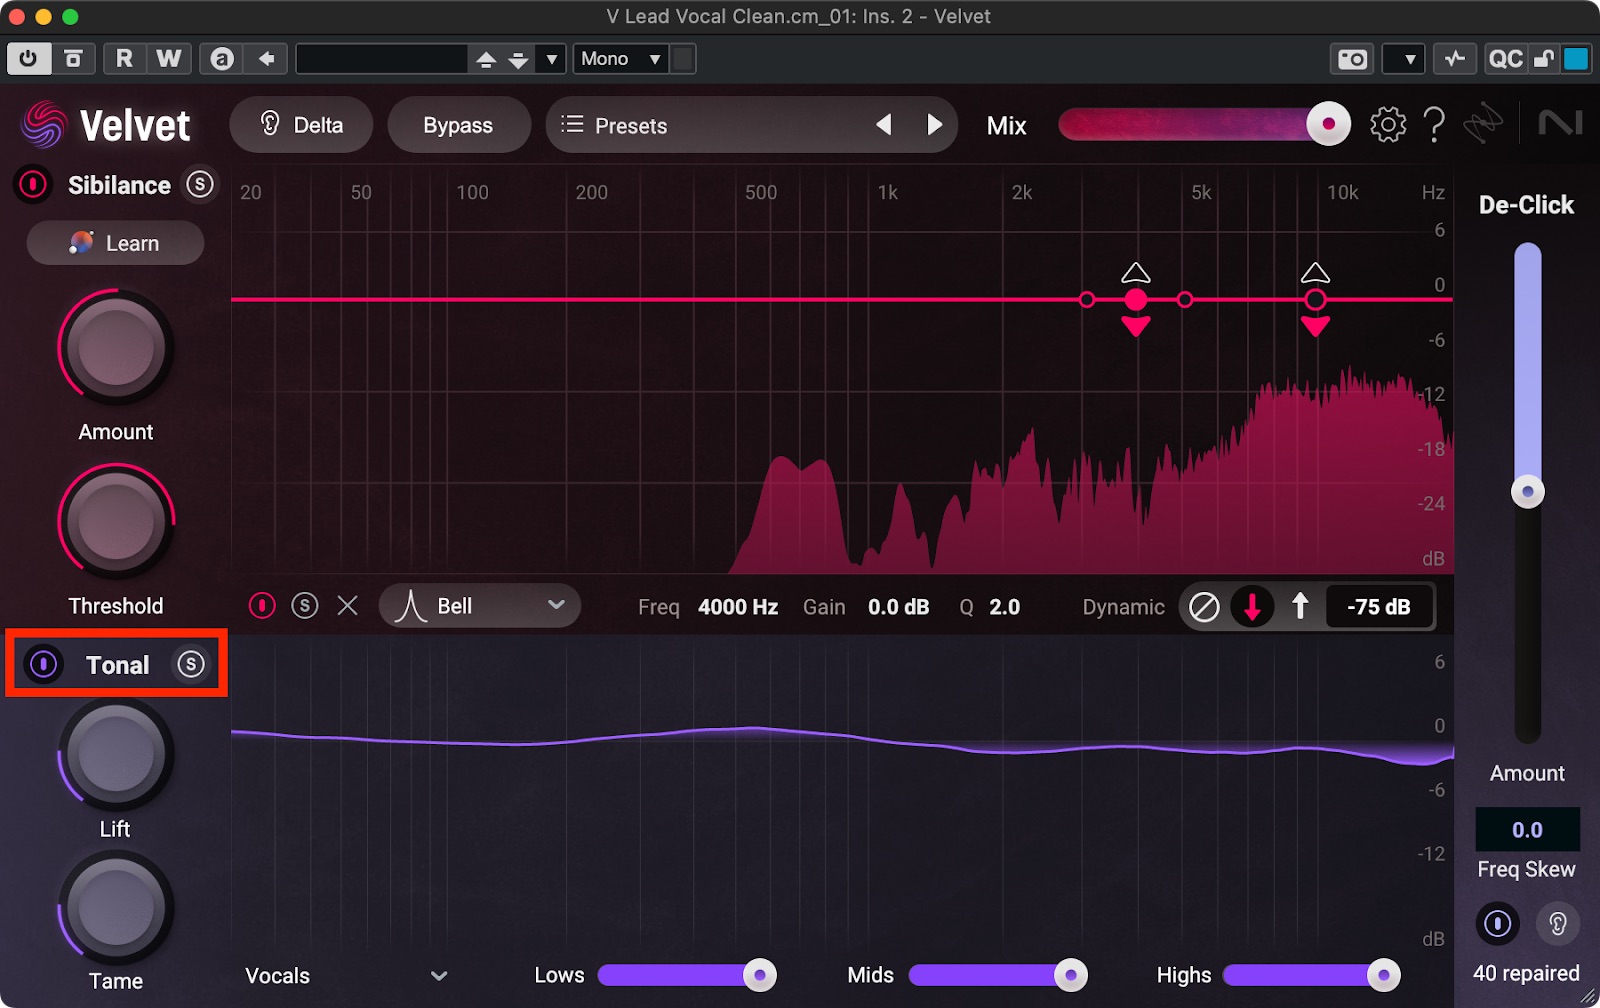Click the Mix slider handle
The image size is (1600, 1008).
point(1328,125)
